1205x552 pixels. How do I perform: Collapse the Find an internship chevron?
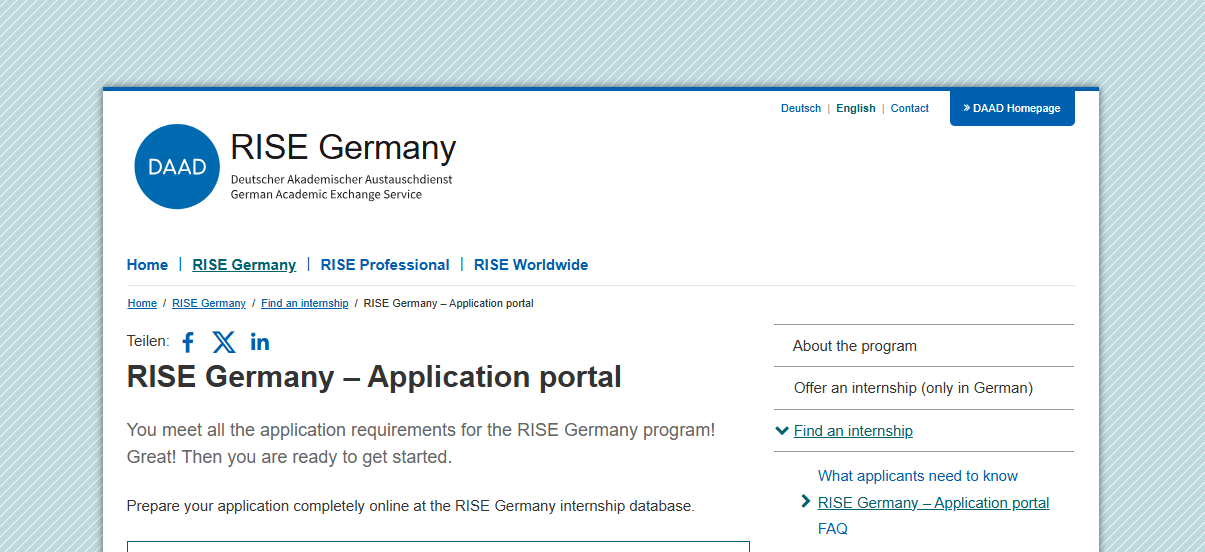(782, 431)
